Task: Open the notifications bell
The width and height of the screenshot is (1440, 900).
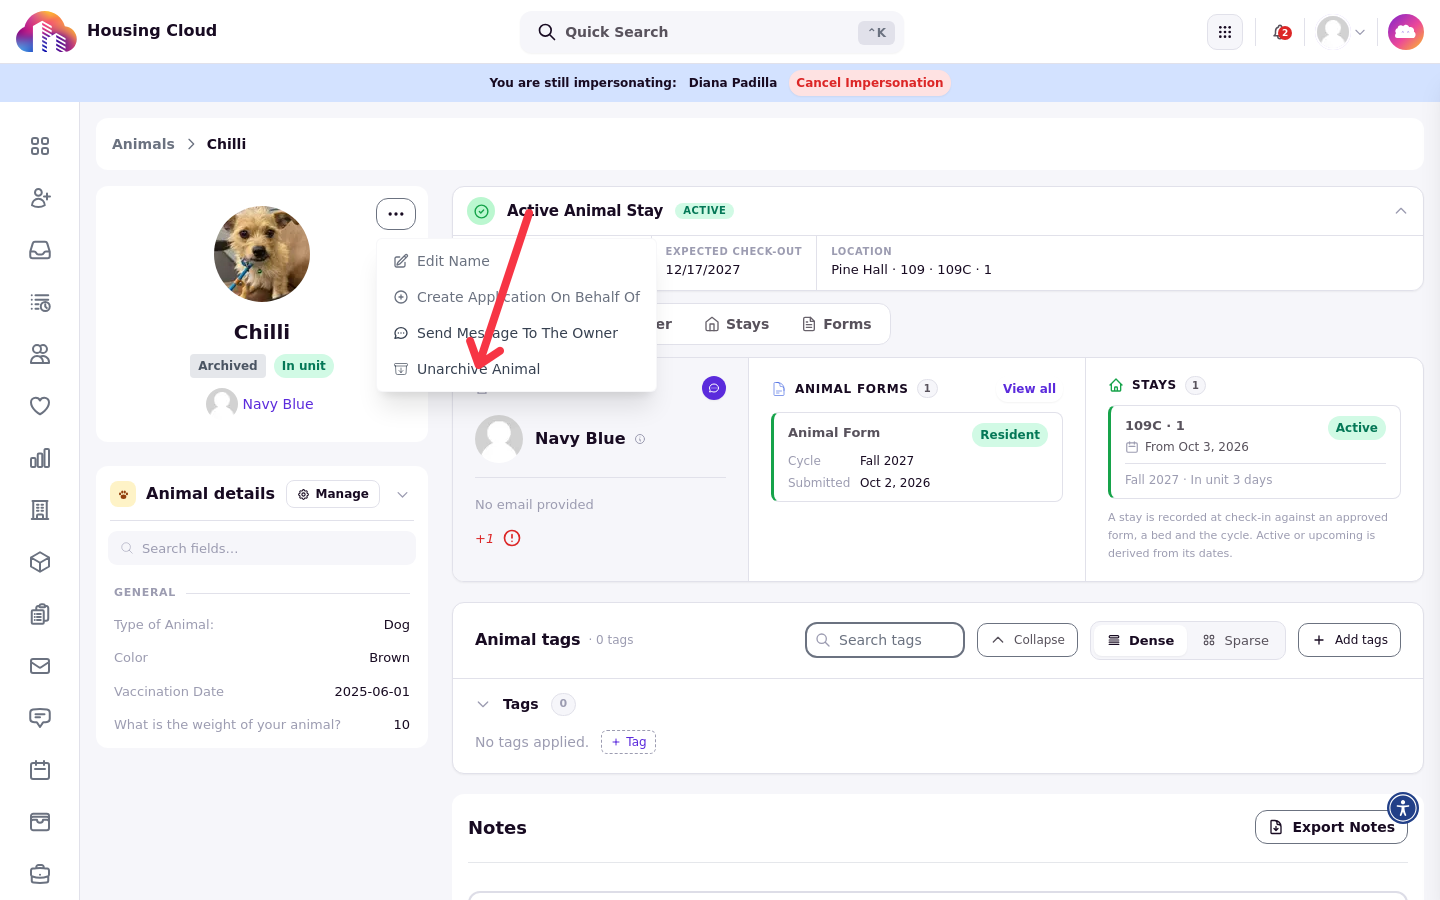Action: coord(1281,32)
